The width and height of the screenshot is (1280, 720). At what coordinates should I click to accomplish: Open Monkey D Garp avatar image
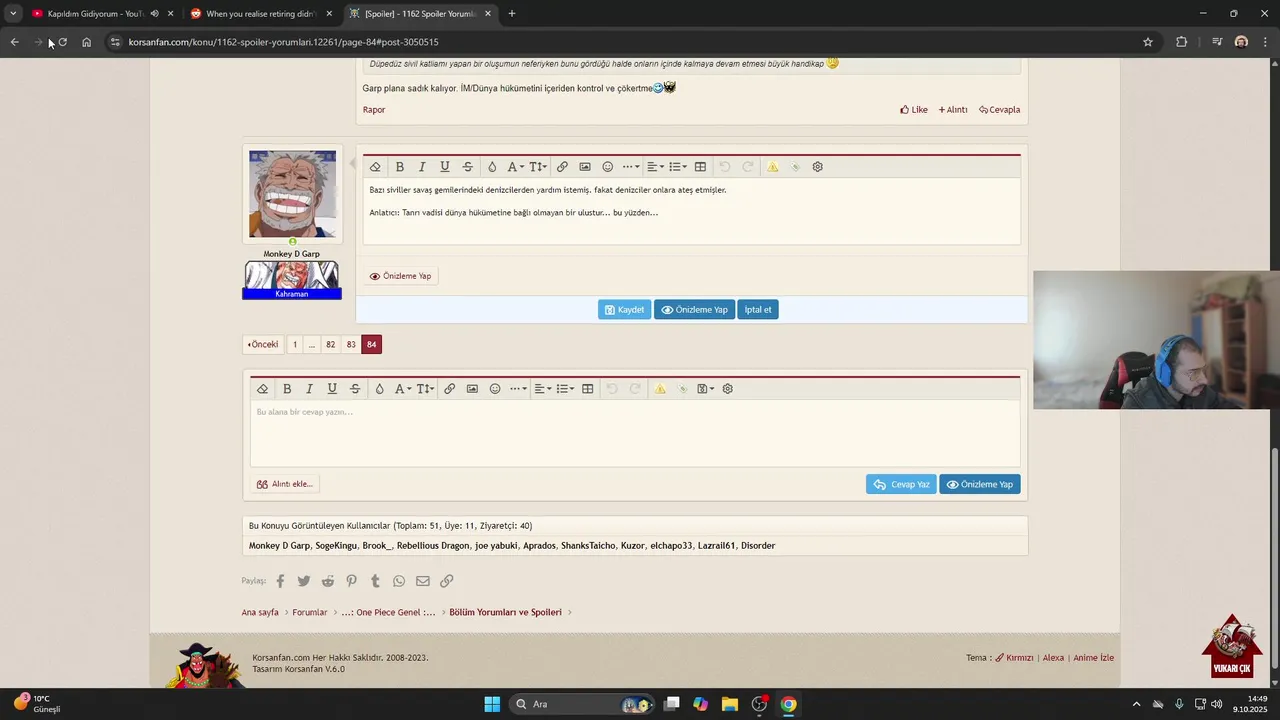point(292,194)
